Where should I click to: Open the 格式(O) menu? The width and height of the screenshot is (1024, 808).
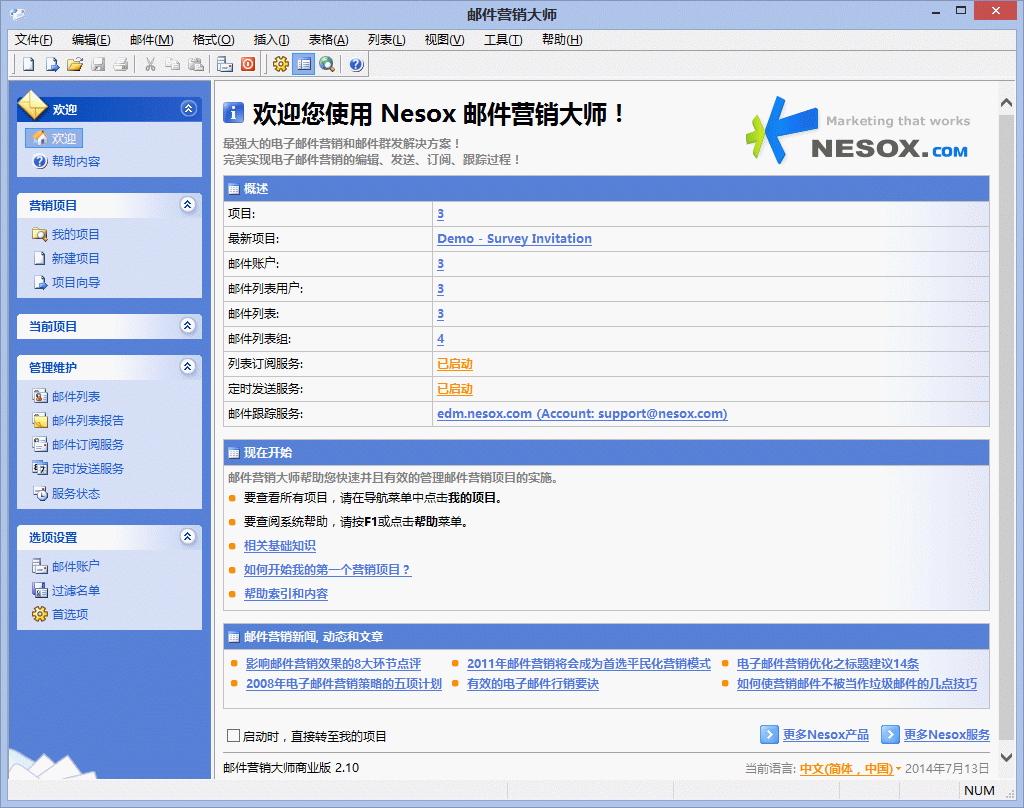click(x=214, y=40)
